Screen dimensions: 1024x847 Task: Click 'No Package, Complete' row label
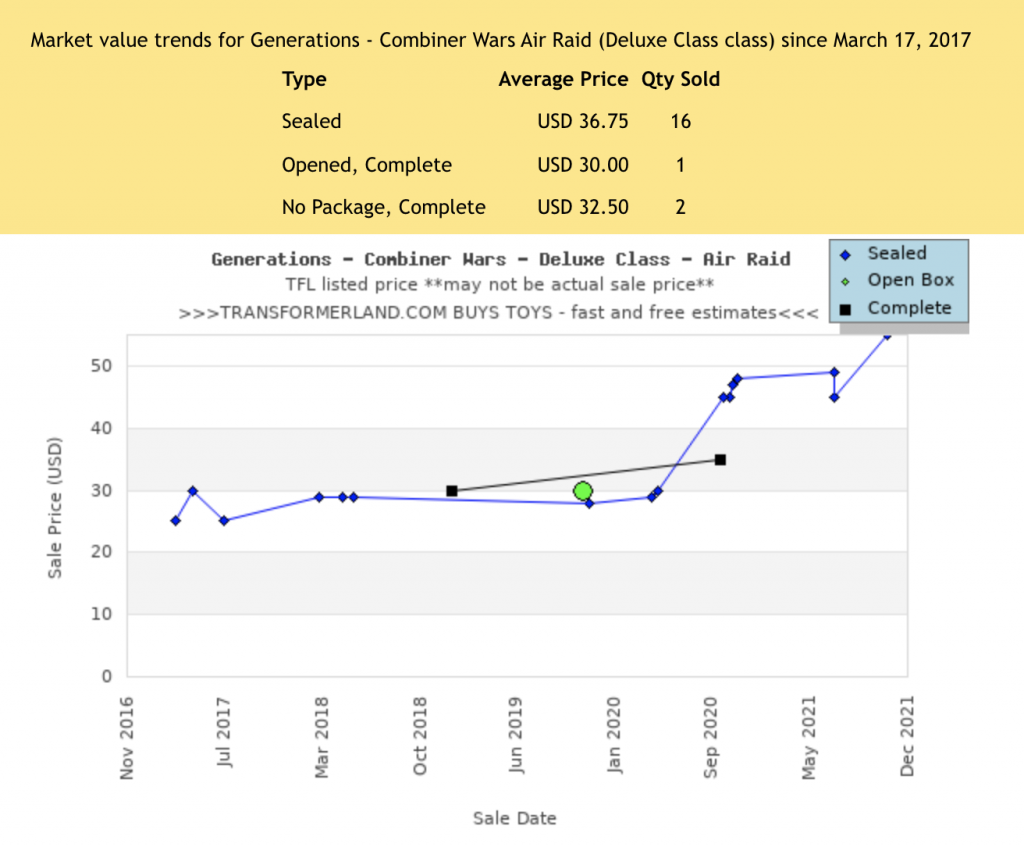(383, 208)
